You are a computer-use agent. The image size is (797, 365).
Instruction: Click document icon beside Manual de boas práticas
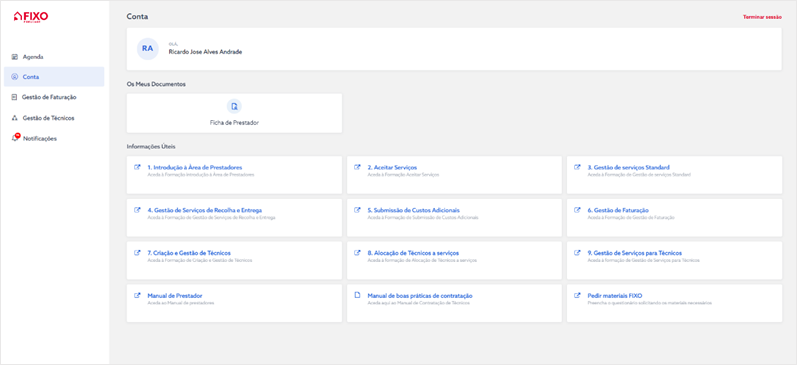(x=357, y=295)
